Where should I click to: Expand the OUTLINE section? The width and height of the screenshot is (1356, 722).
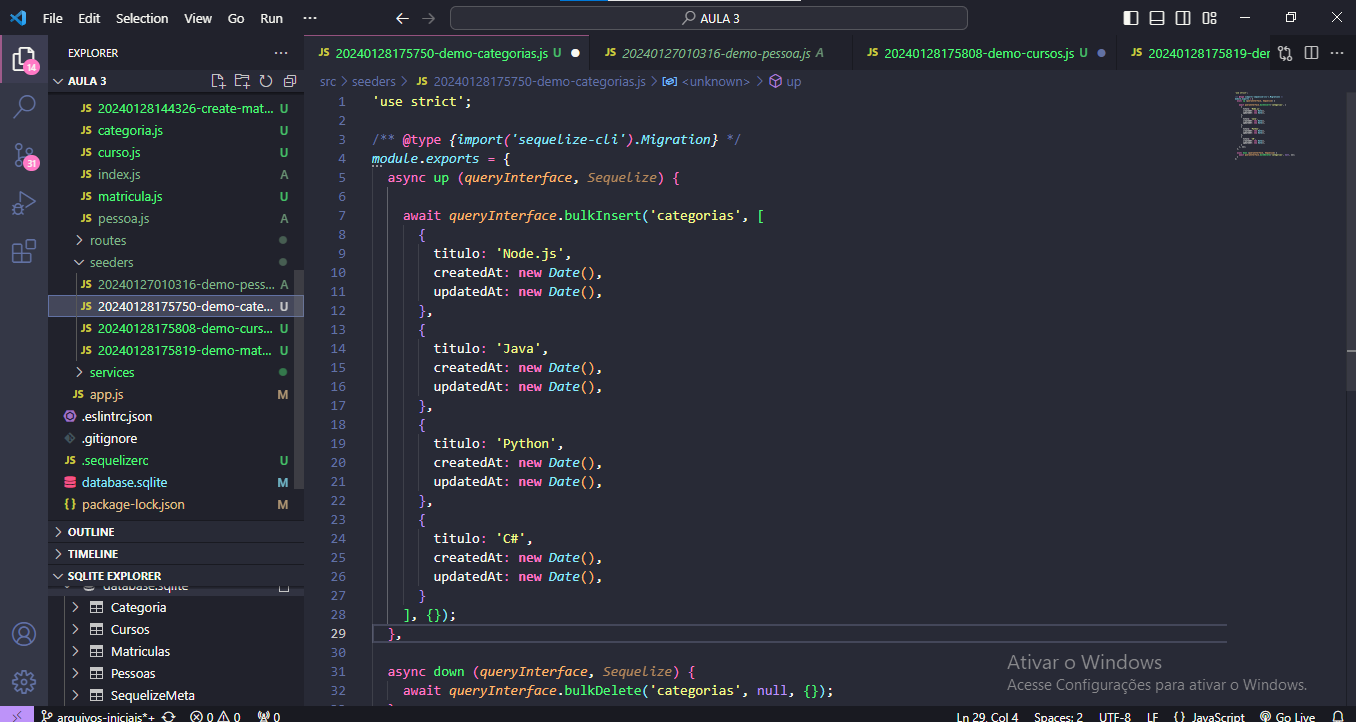pos(175,532)
